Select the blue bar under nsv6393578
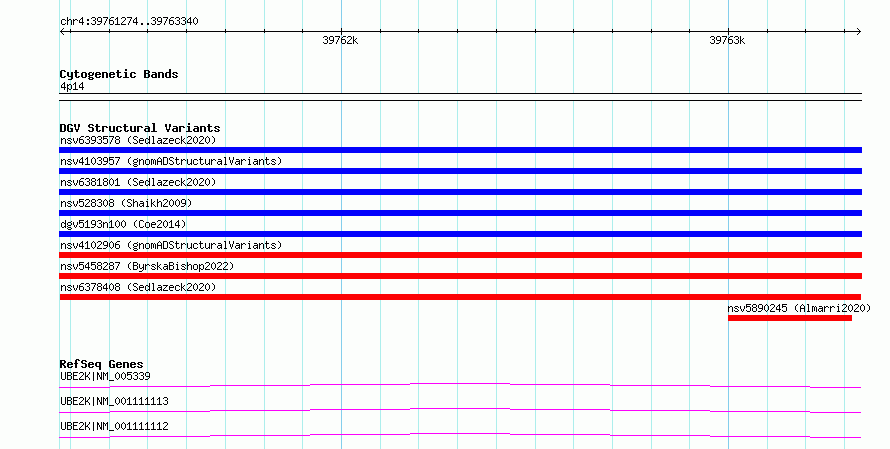This screenshot has height=449, width=890. [460, 150]
